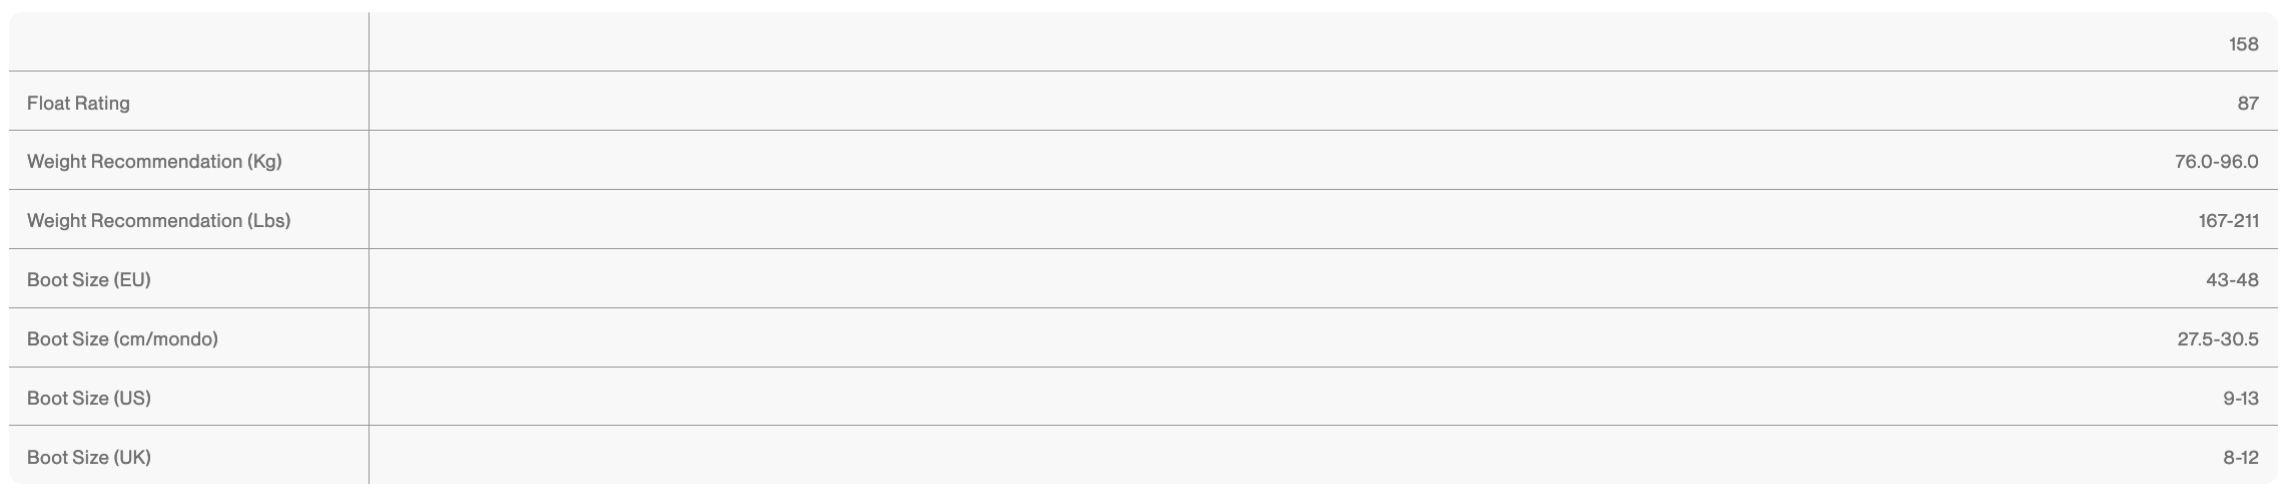Image resolution: width=2288 pixels, height=496 pixels.
Task: Click the Boot Size (US) label
Action: [x=88, y=398]
